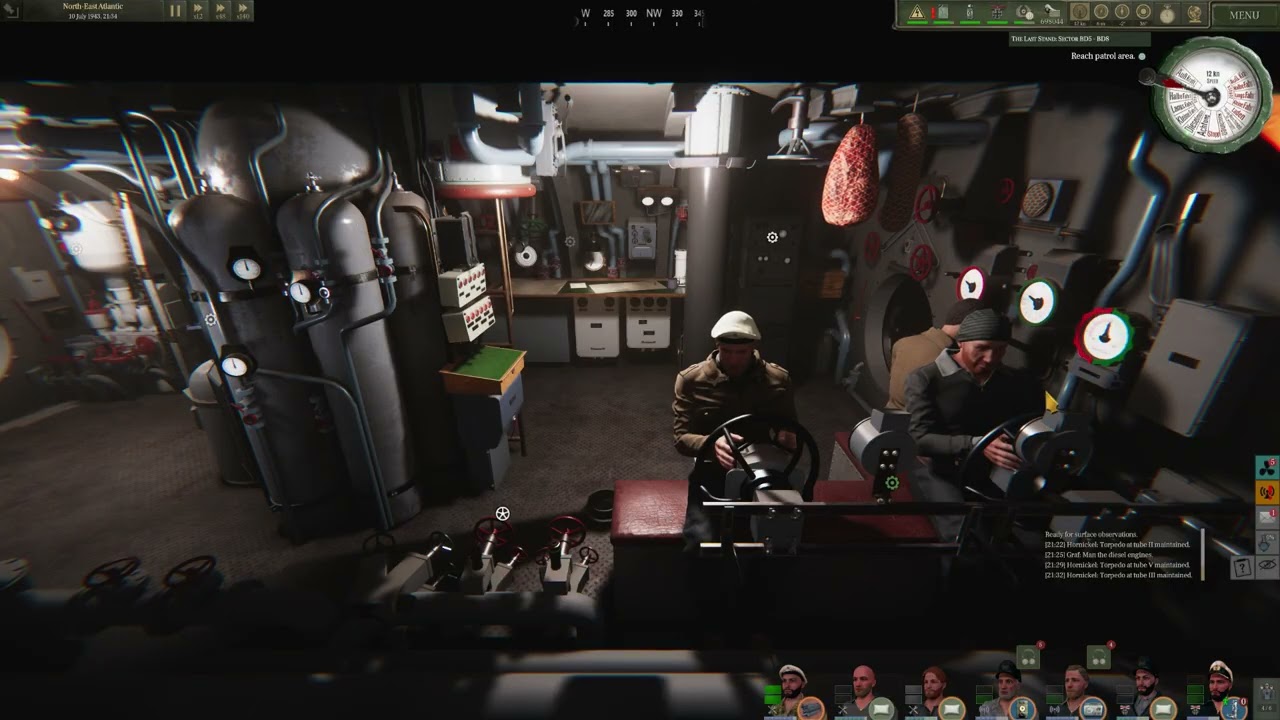Click the stopwatch icon
Viewport: 1280px width, 720px height.
[1167, 14]
